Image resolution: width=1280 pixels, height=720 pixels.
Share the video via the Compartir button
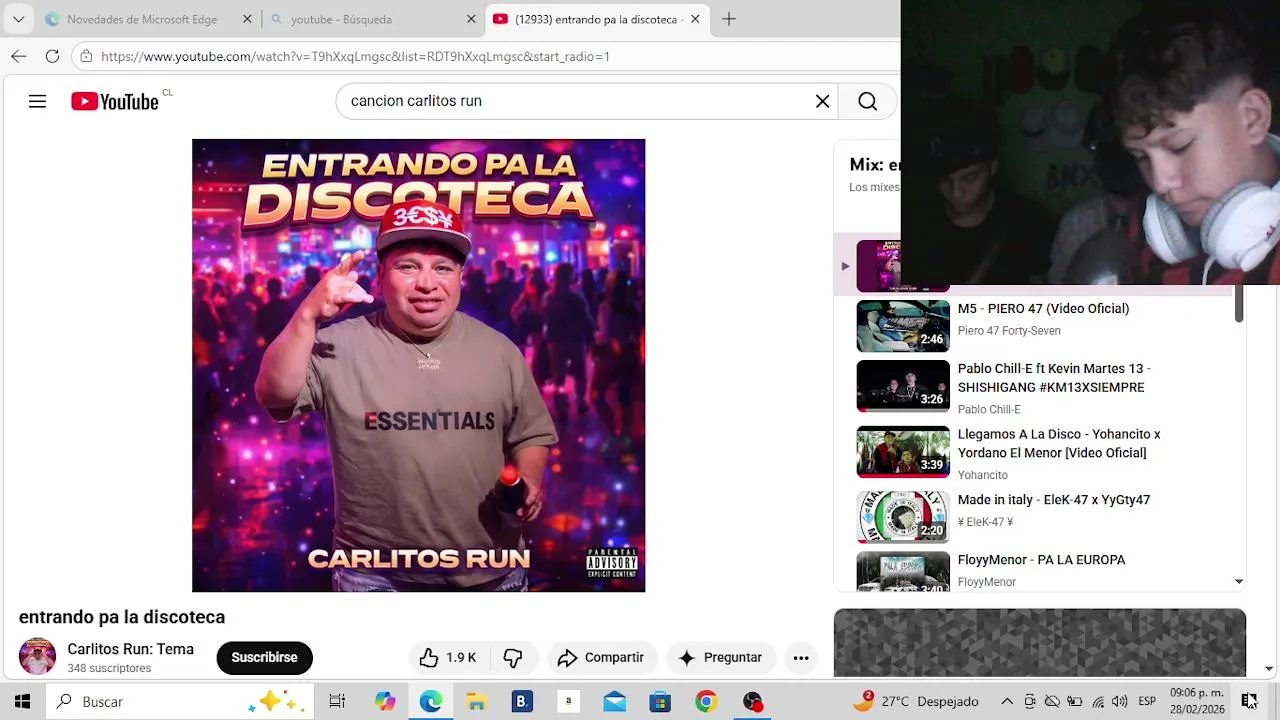coord(600,657)
